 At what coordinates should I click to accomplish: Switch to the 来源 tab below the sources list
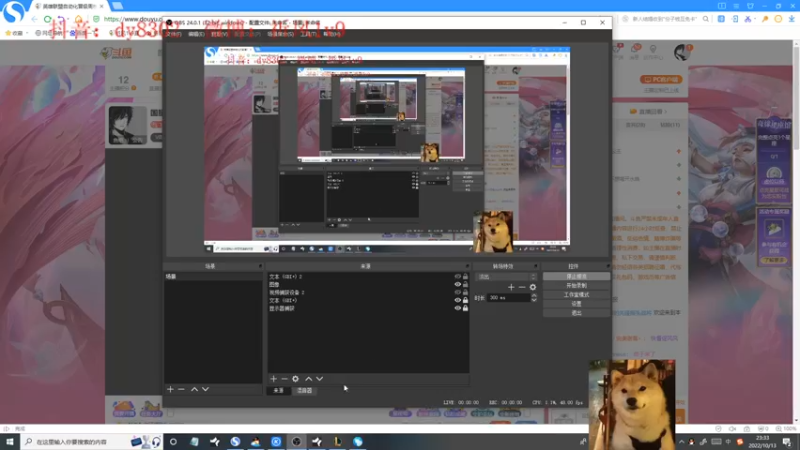[x=279, y=390]
